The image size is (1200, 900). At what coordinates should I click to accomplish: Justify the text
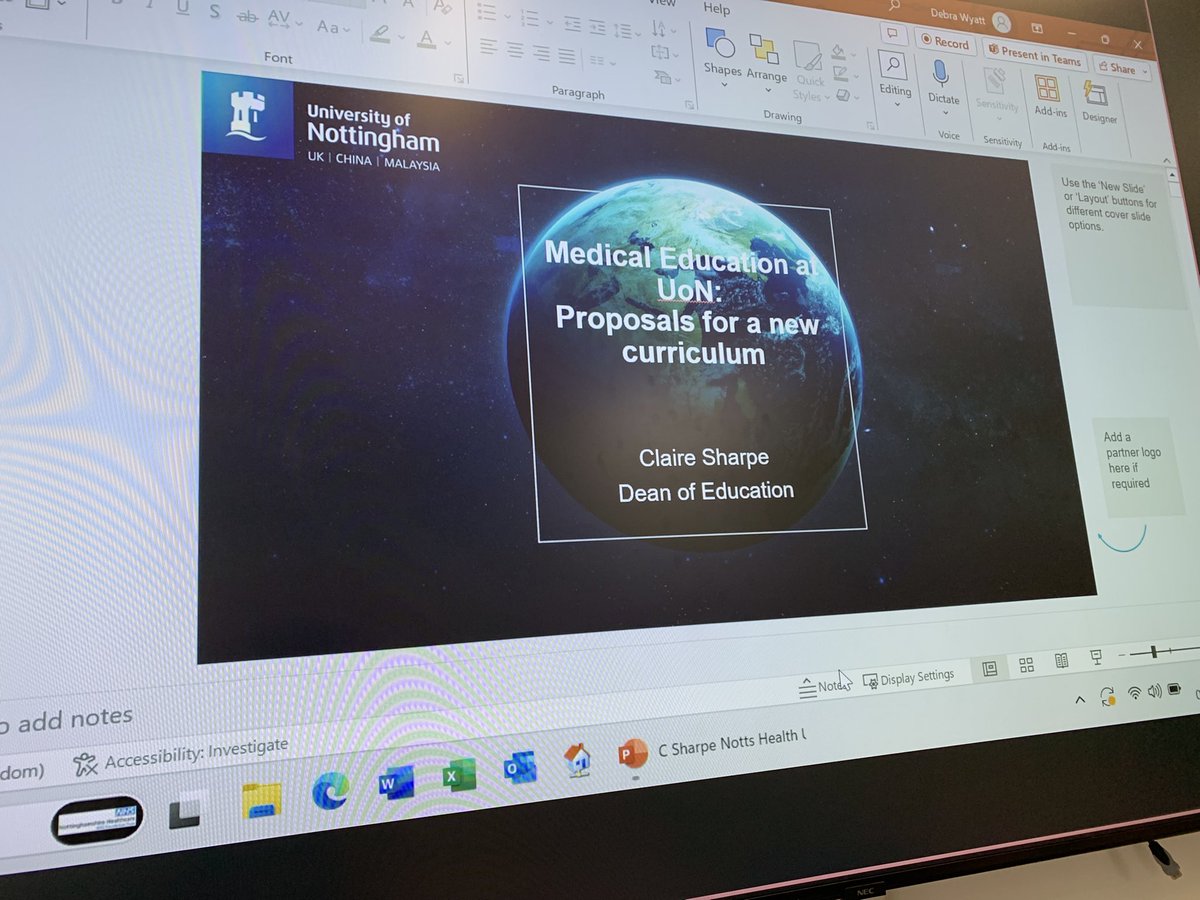(566, 55)
